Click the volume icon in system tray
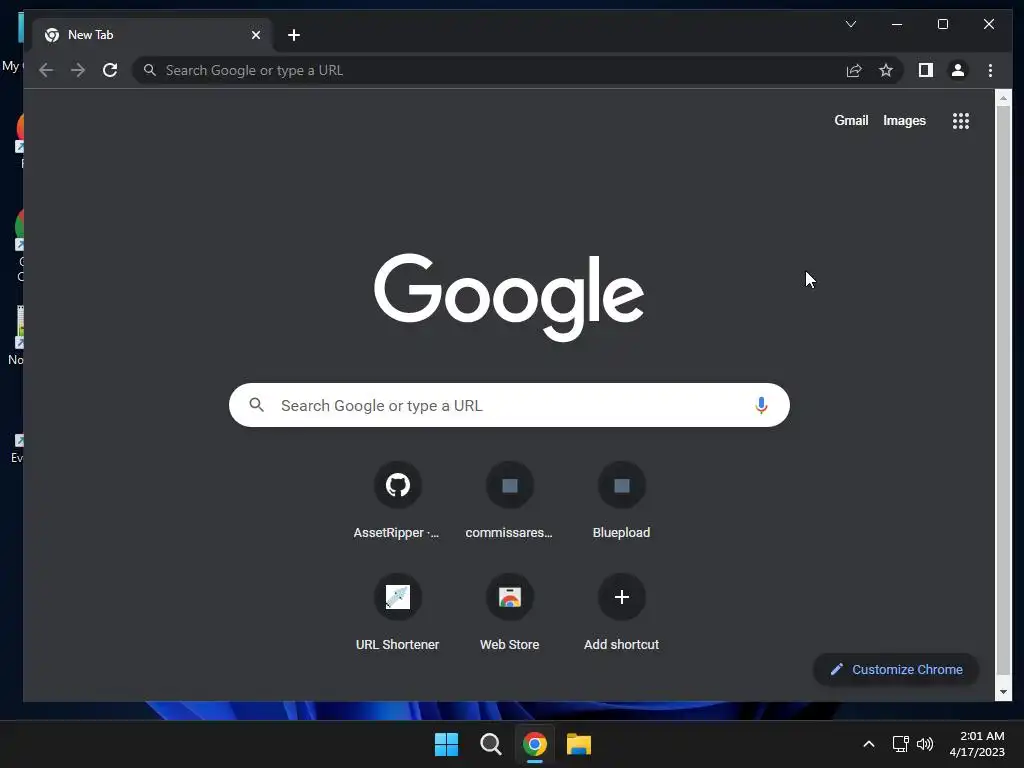Image resolution: width=1024 pixels, height=768 pixels. pos(925,744)
